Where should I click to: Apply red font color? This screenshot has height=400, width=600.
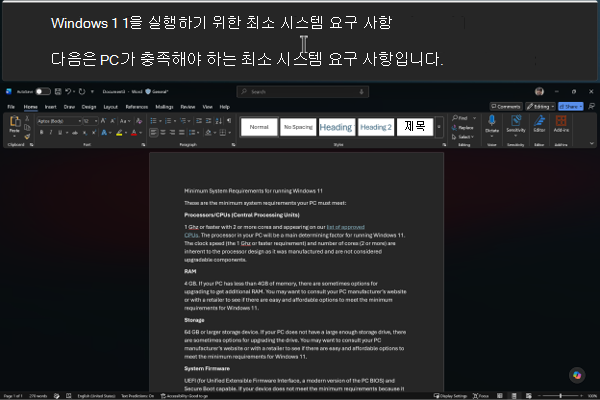tap(134, 133)
